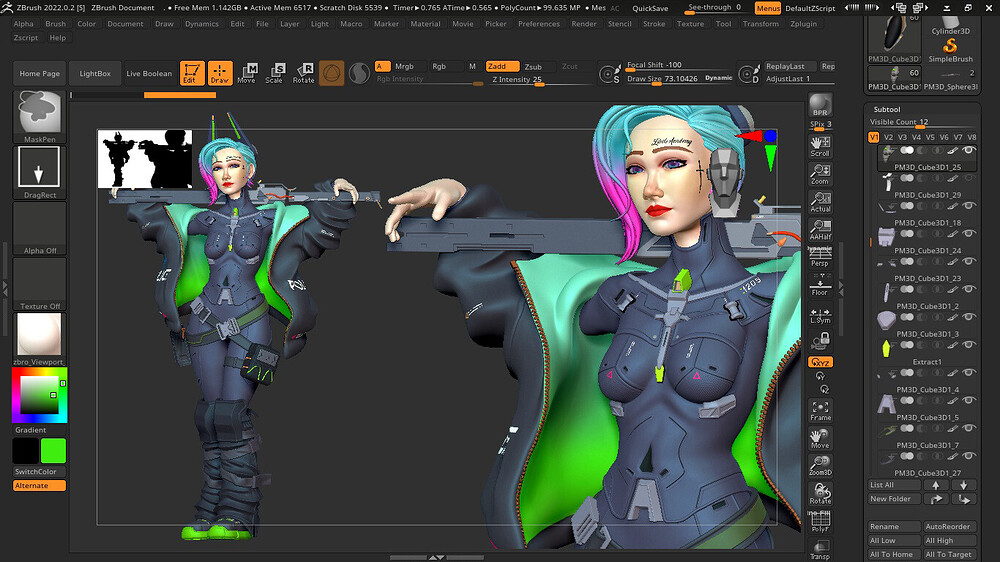Open the Alpha menu
The width and height of the screenshot is (1000, 562).
coord(24,24)
